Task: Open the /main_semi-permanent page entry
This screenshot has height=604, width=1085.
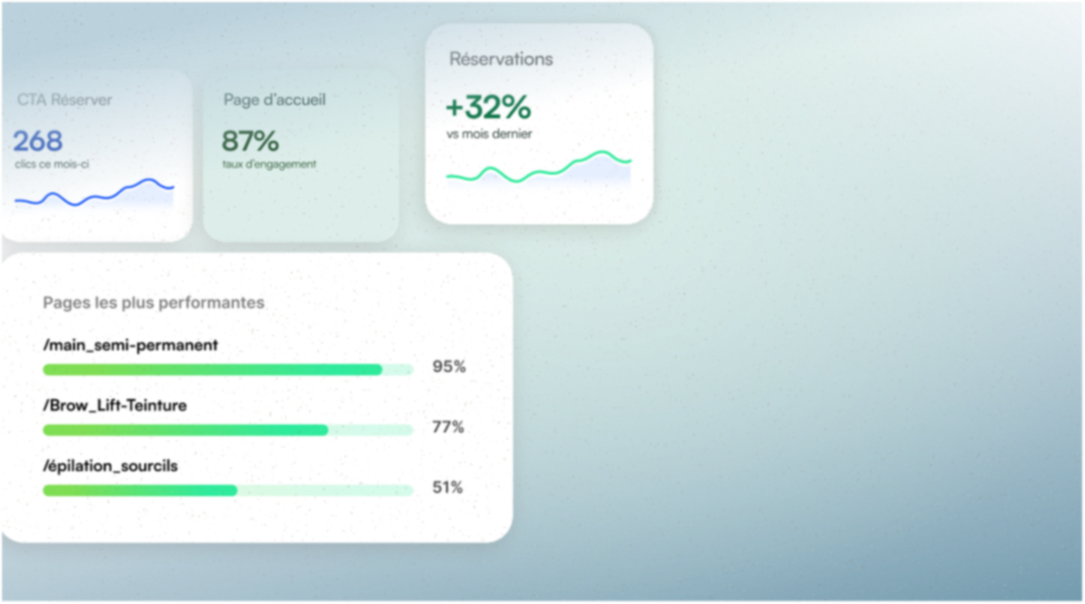Action: click(131, 345)
